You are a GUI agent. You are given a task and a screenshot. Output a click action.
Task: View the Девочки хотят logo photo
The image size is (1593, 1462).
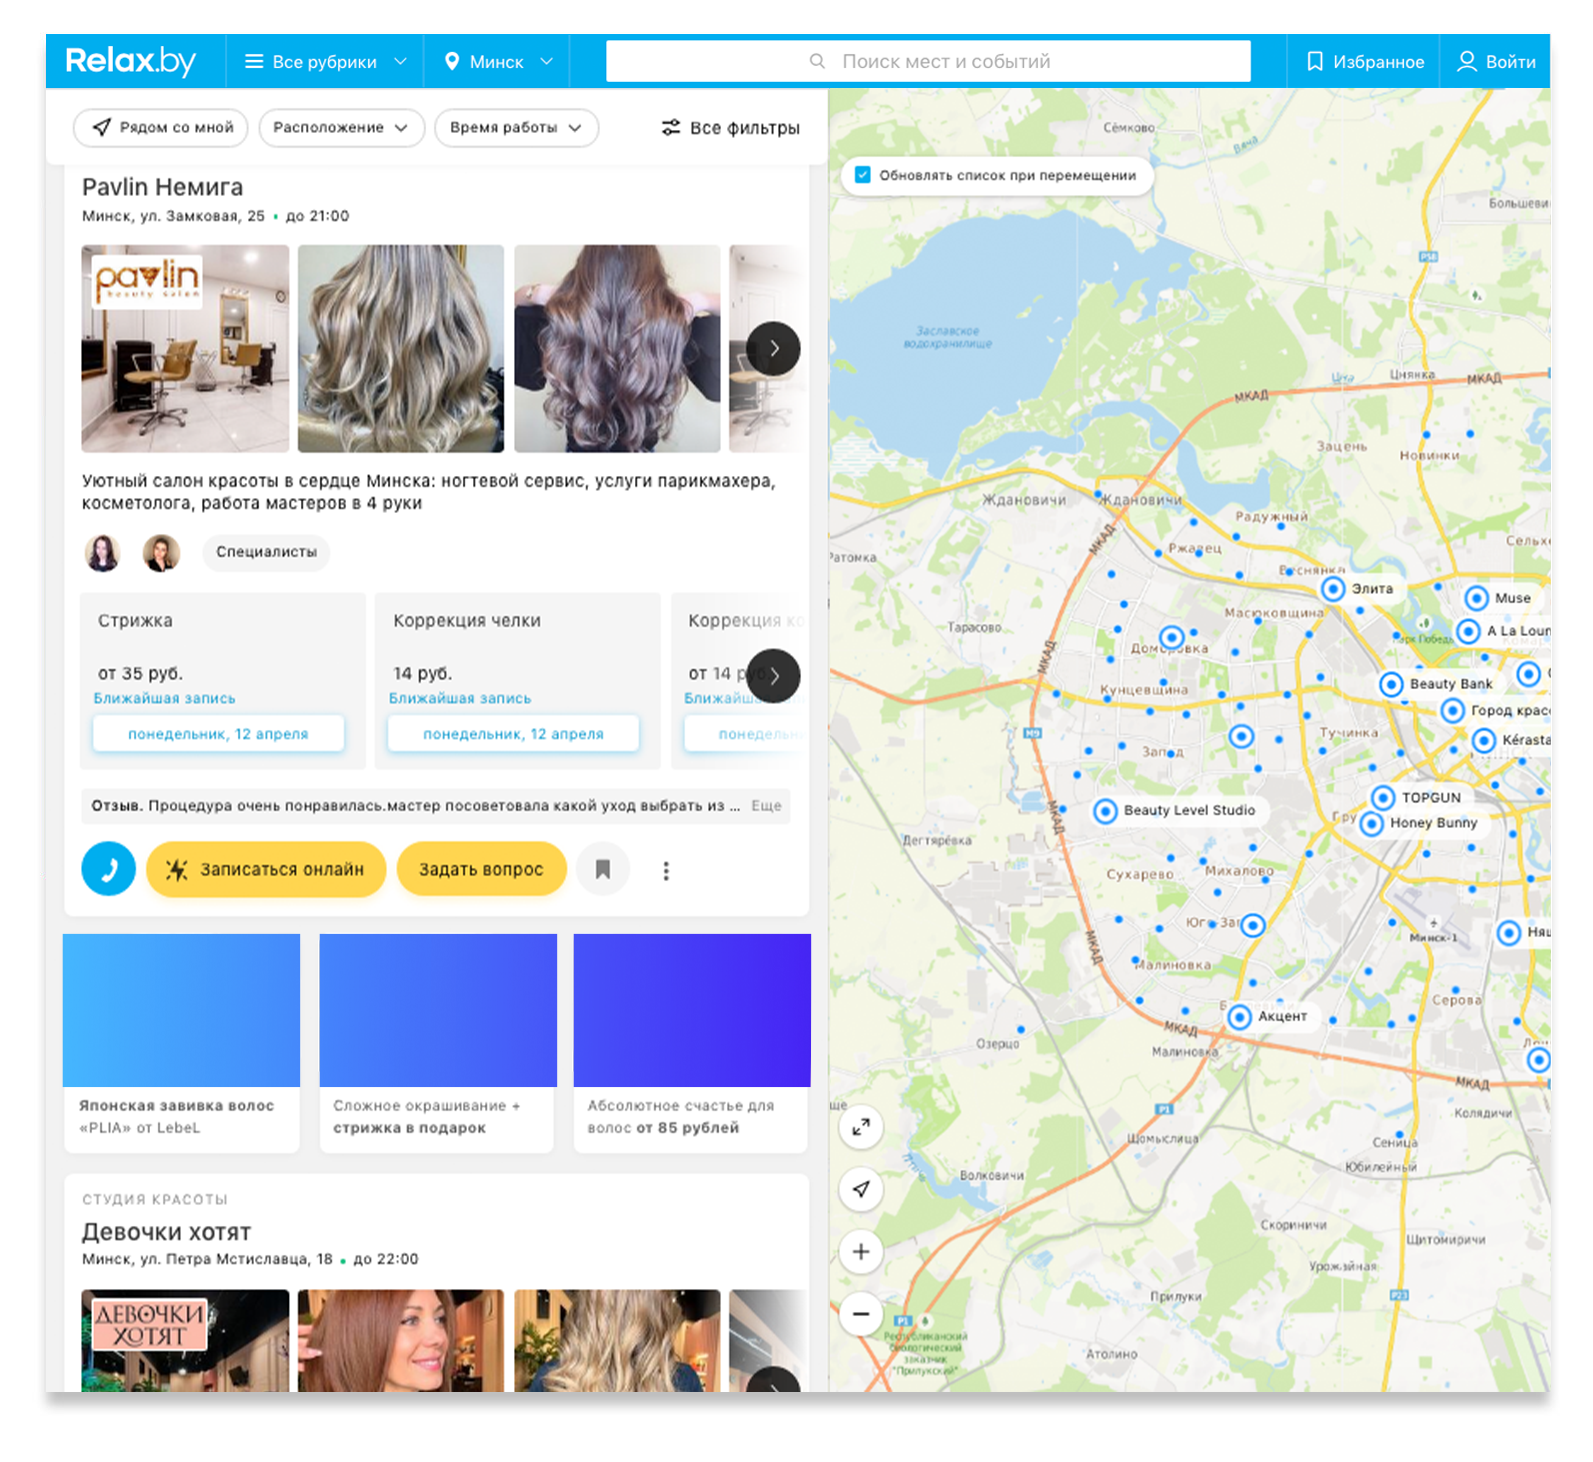pos(185,1340)
